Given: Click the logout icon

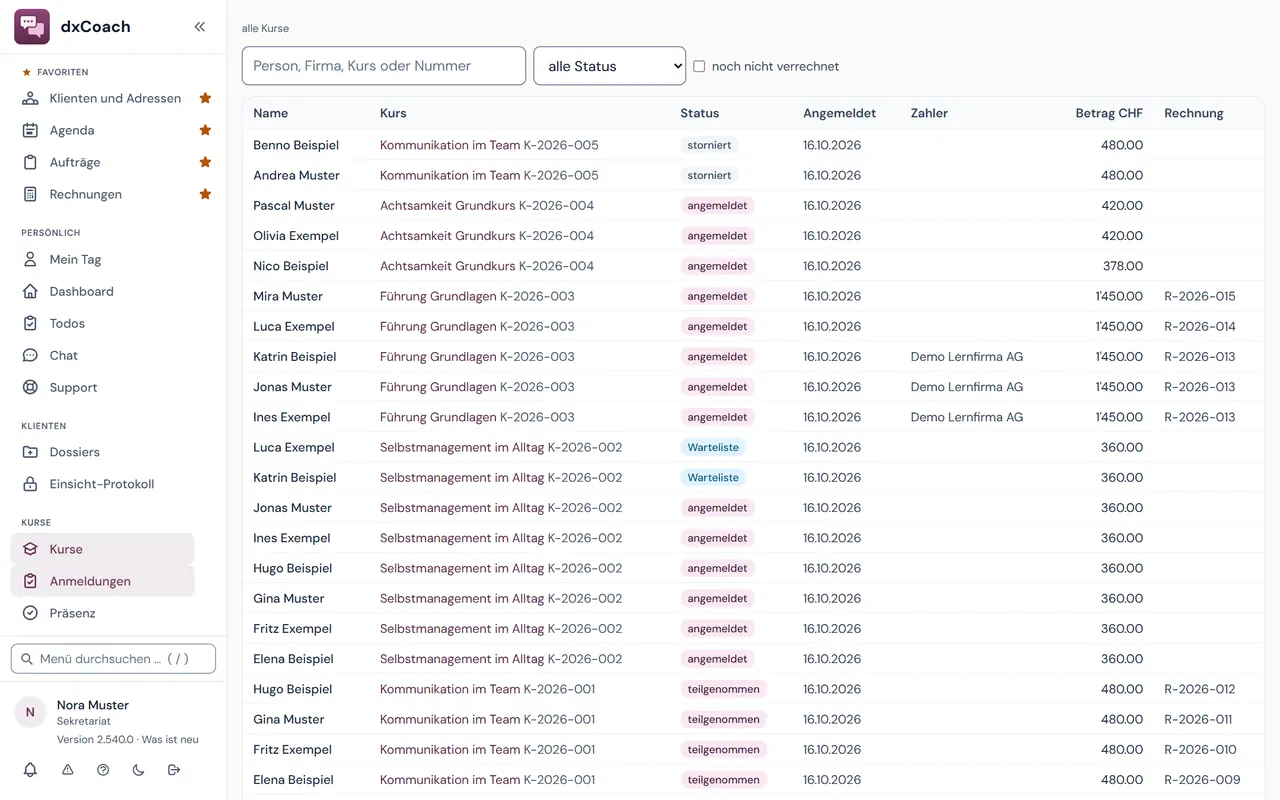Looking at the screenshot, I should [x=174, y=770].
